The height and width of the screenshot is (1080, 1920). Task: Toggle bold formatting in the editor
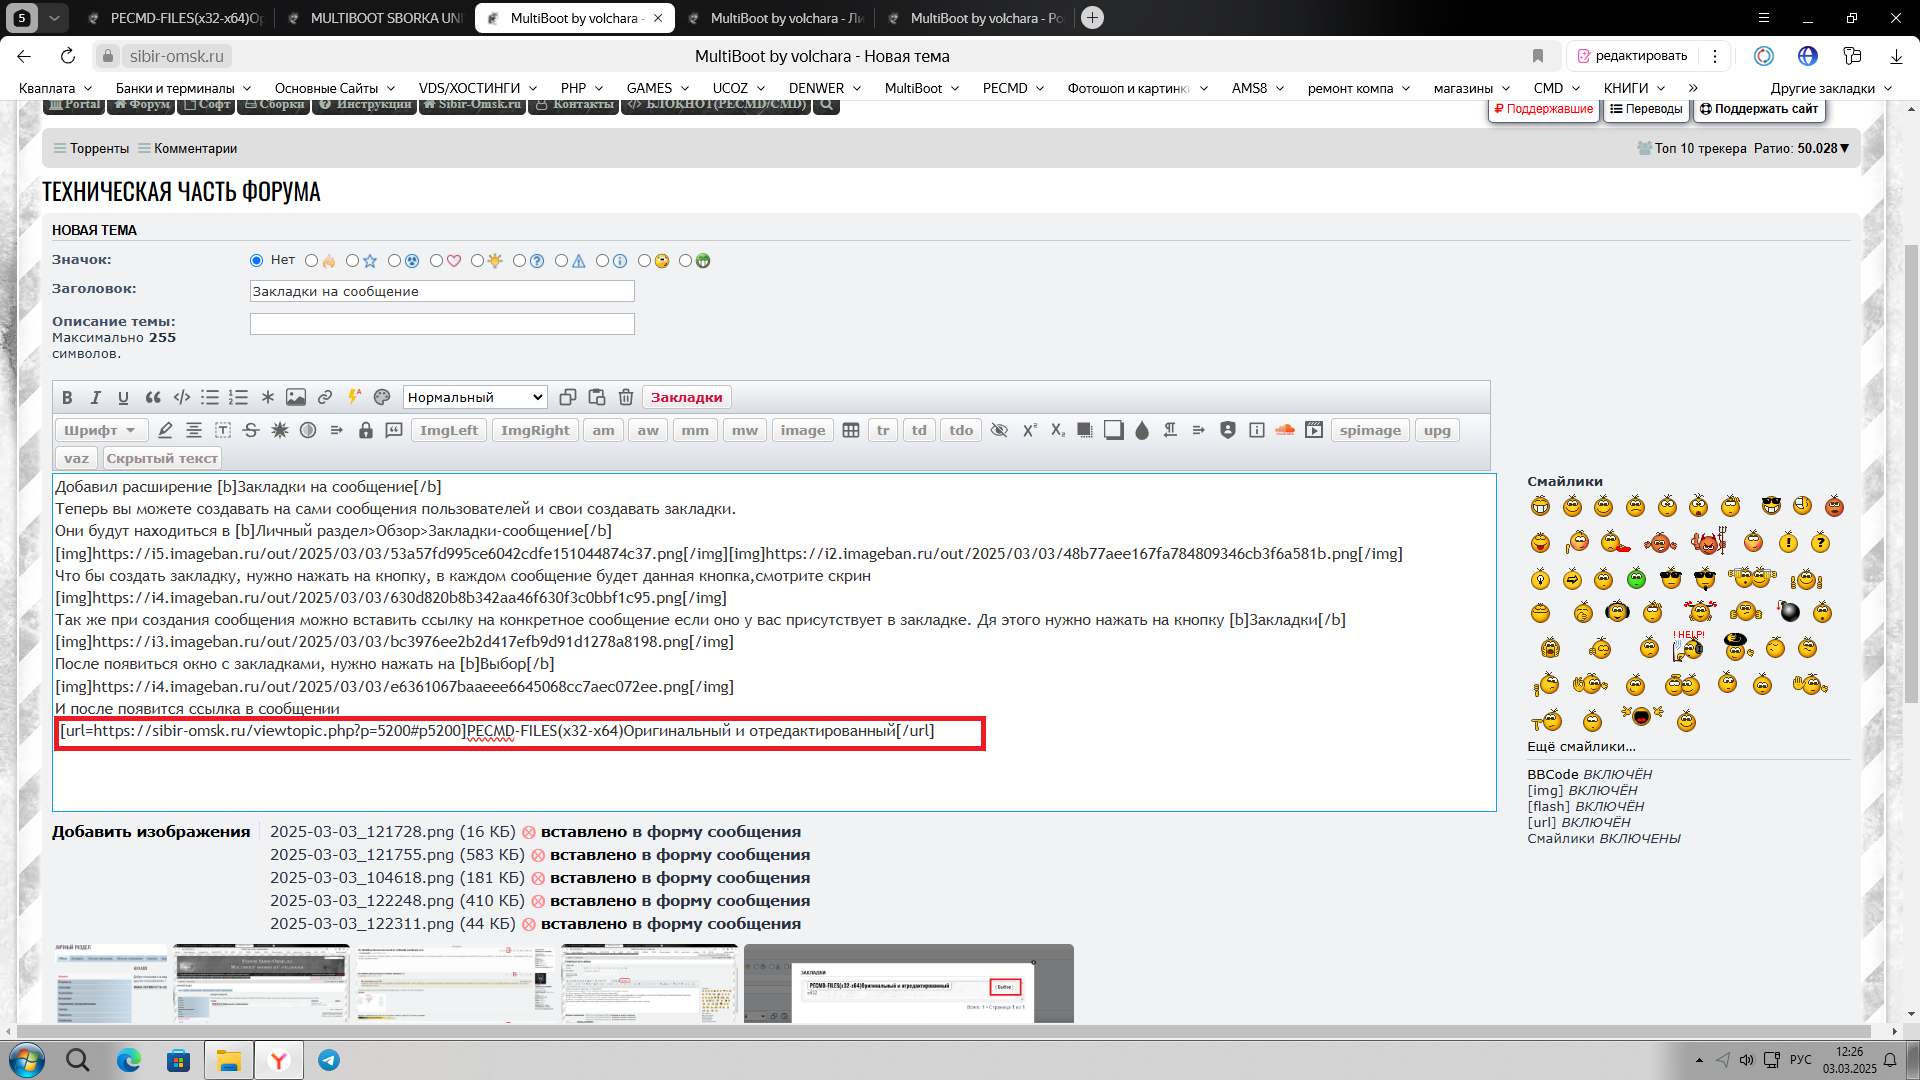click(67, 397)
